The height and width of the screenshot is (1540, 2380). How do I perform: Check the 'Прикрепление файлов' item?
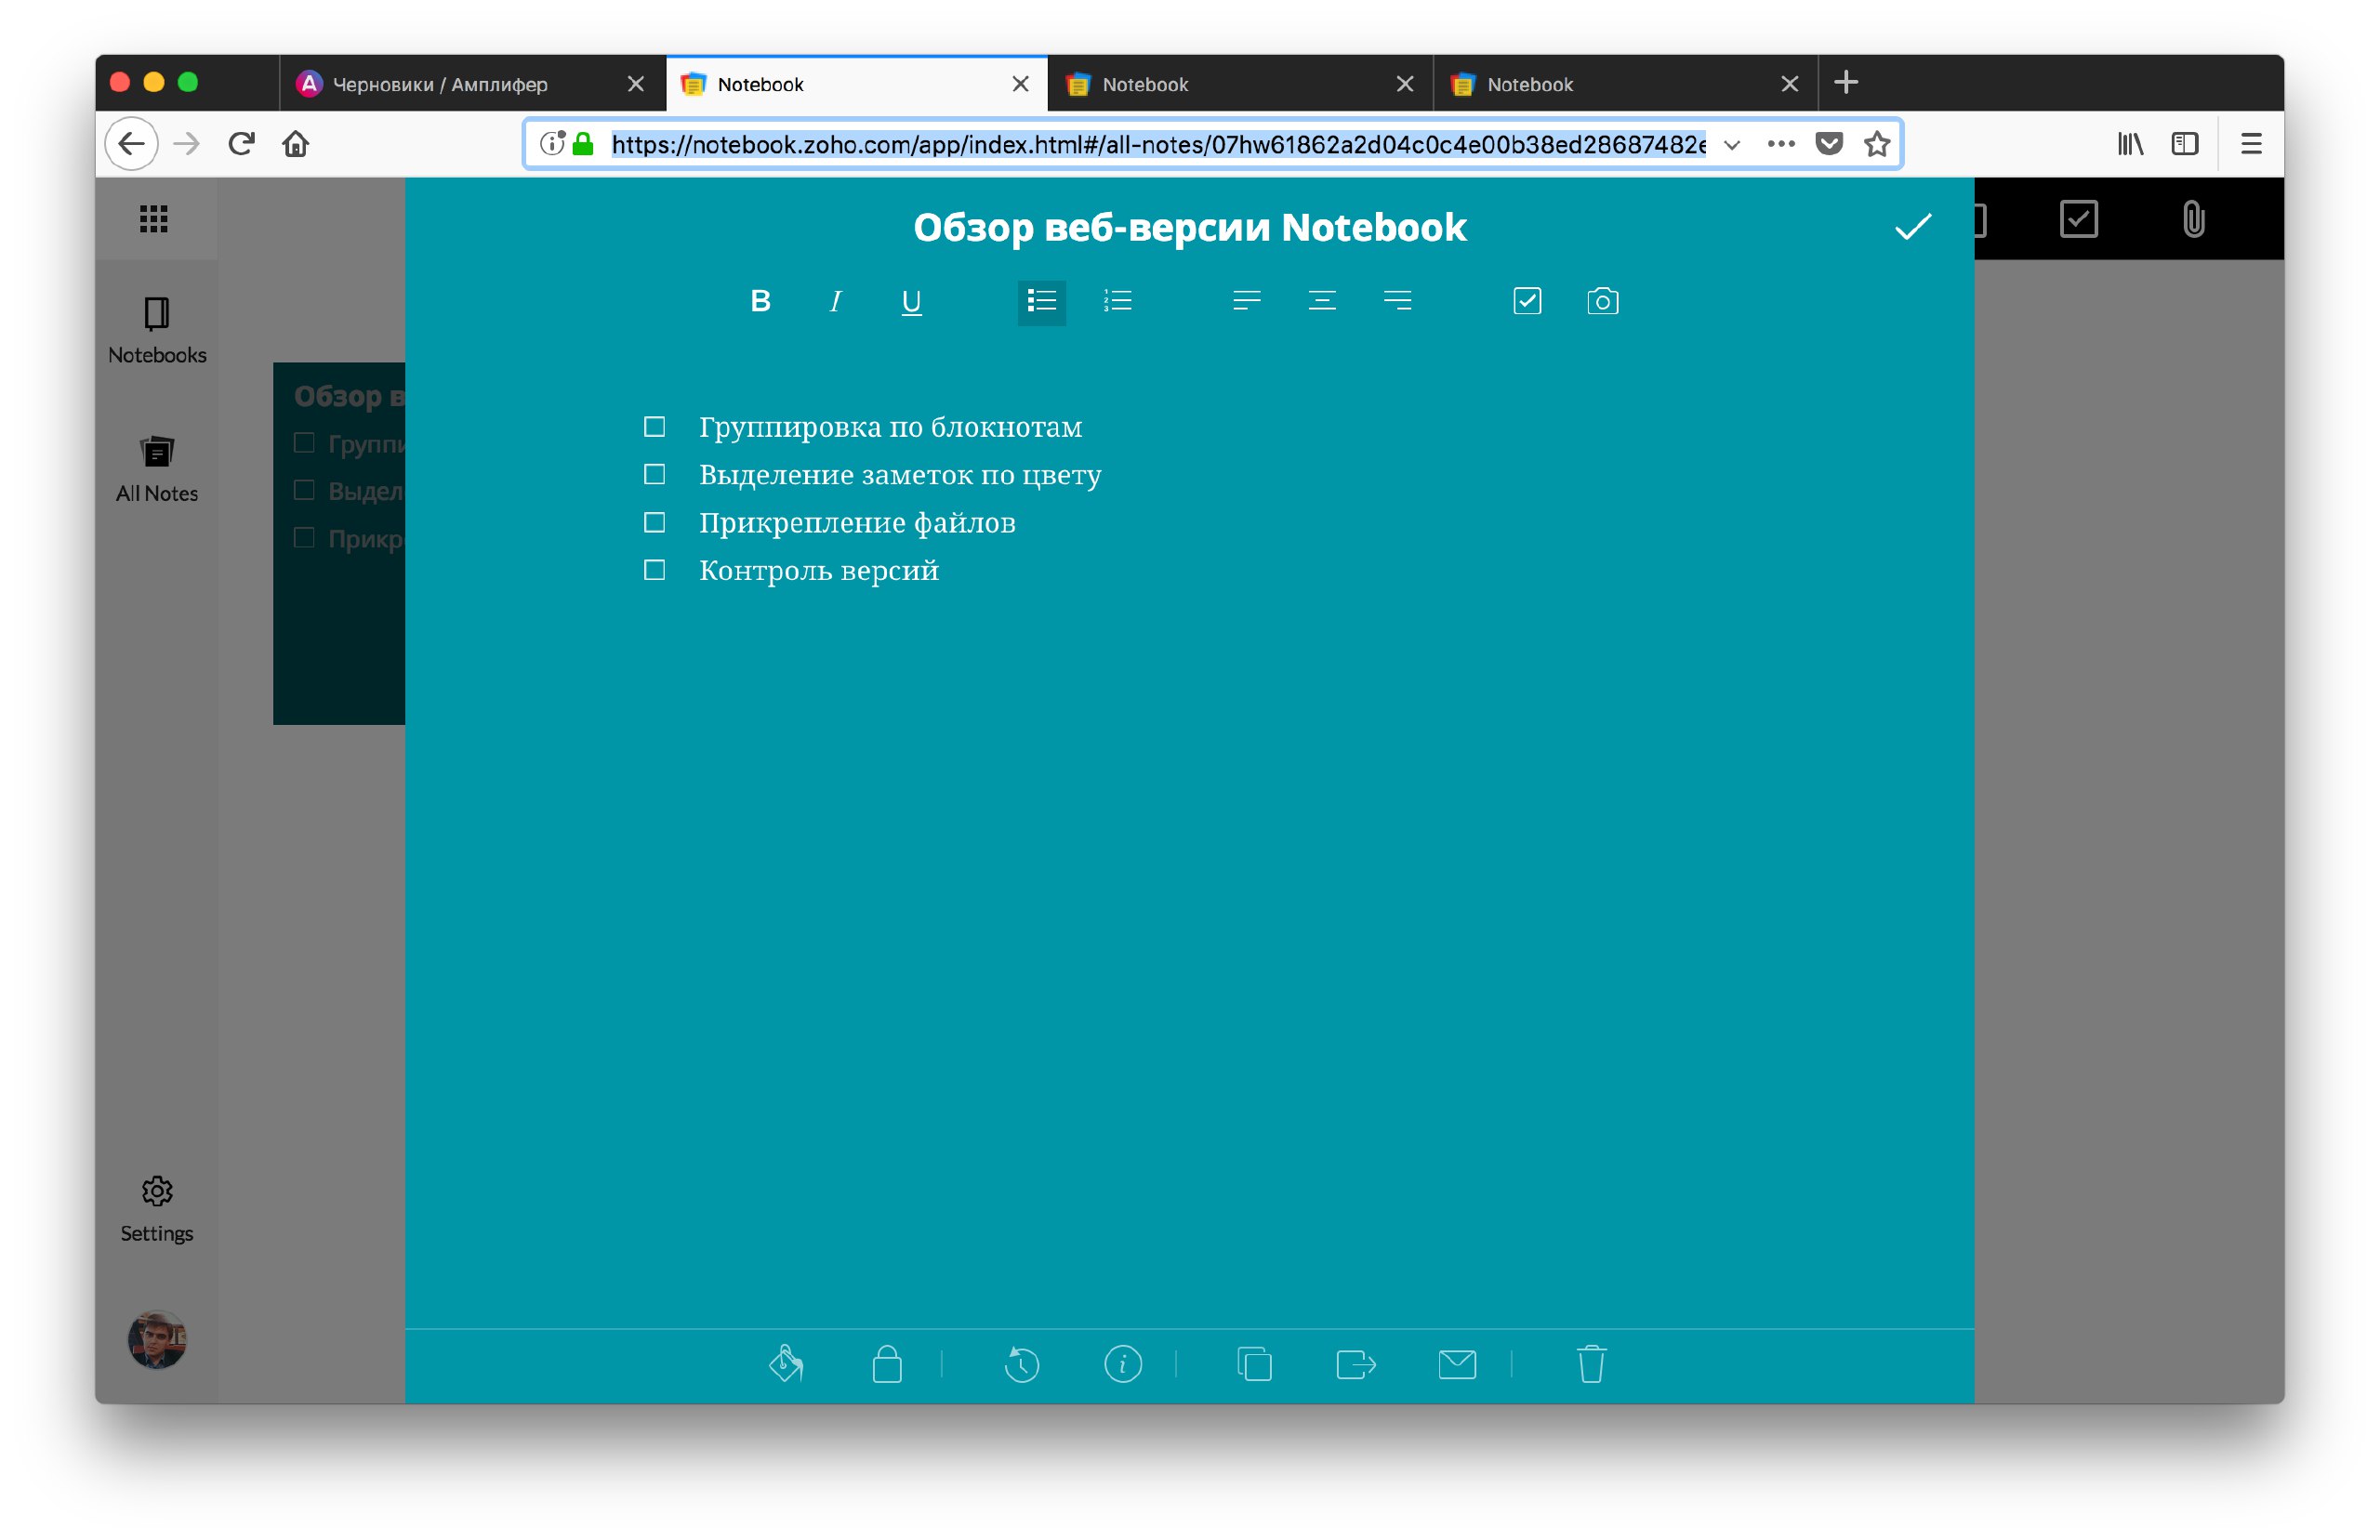pos(654,522)
